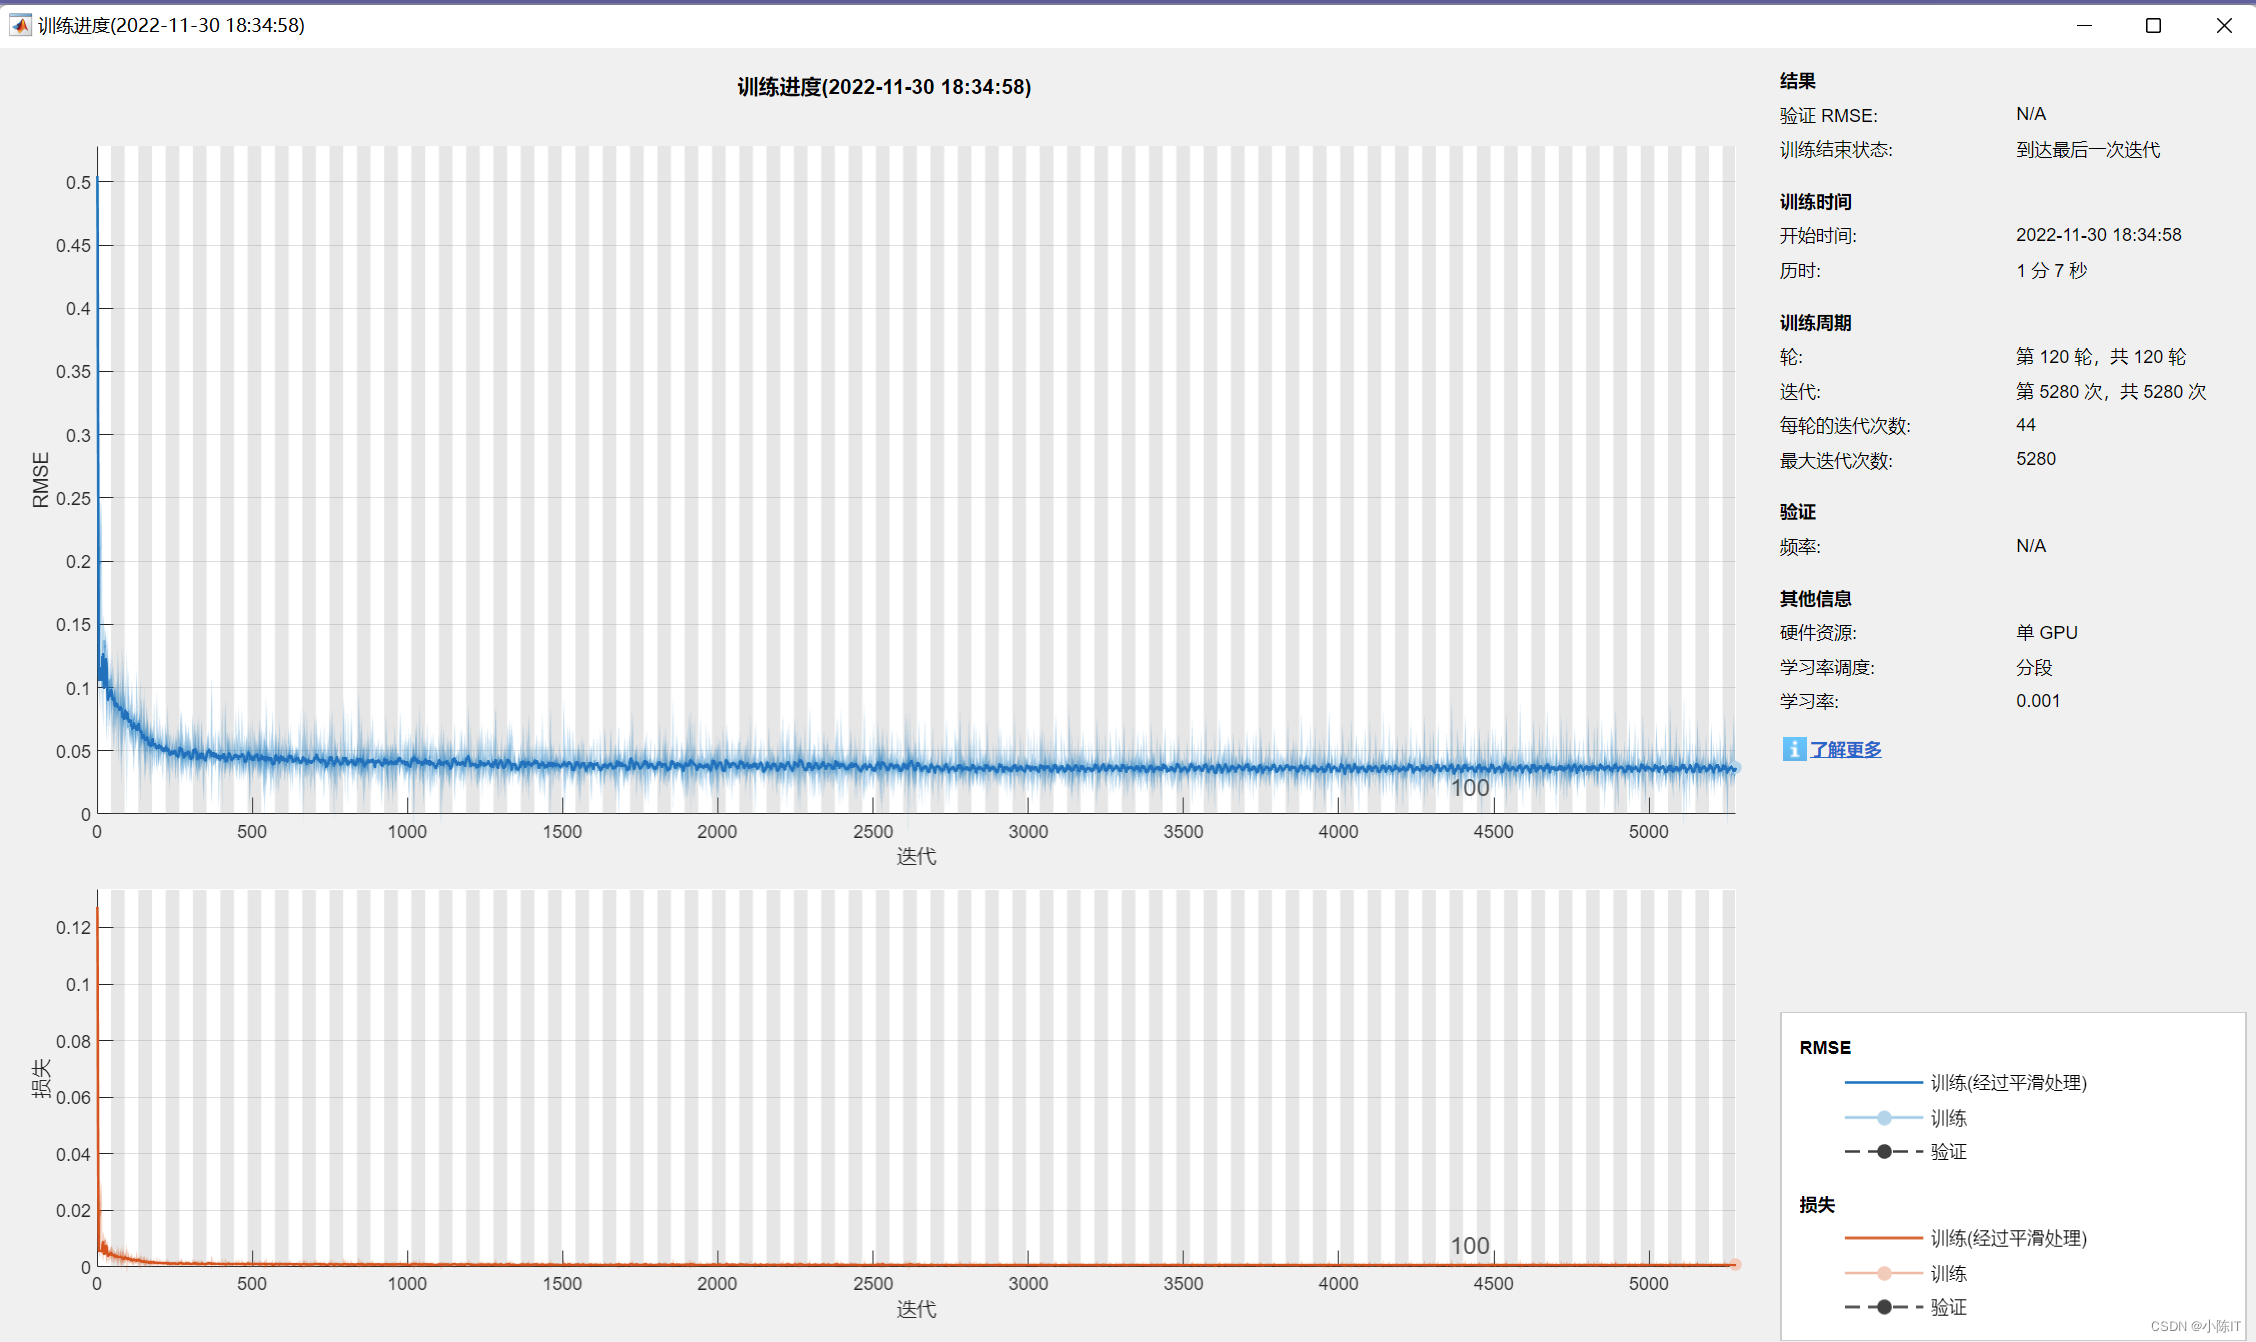2256x1342 pixels.
Task: Click the plot title 训练进度(2022-11-30 18:34:58)
Action: tap(884, 87)
